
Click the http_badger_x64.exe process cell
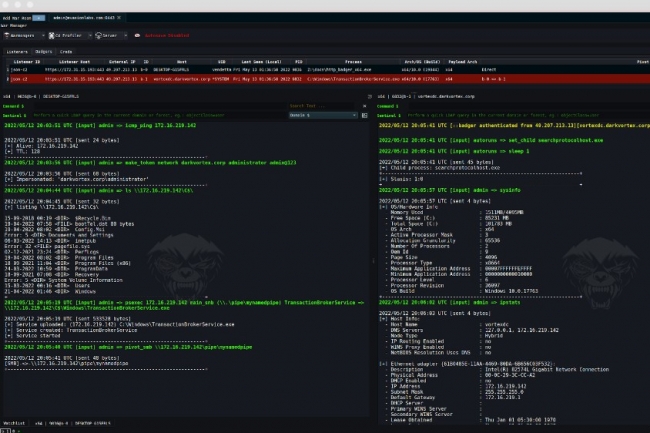tap(339, 70)
